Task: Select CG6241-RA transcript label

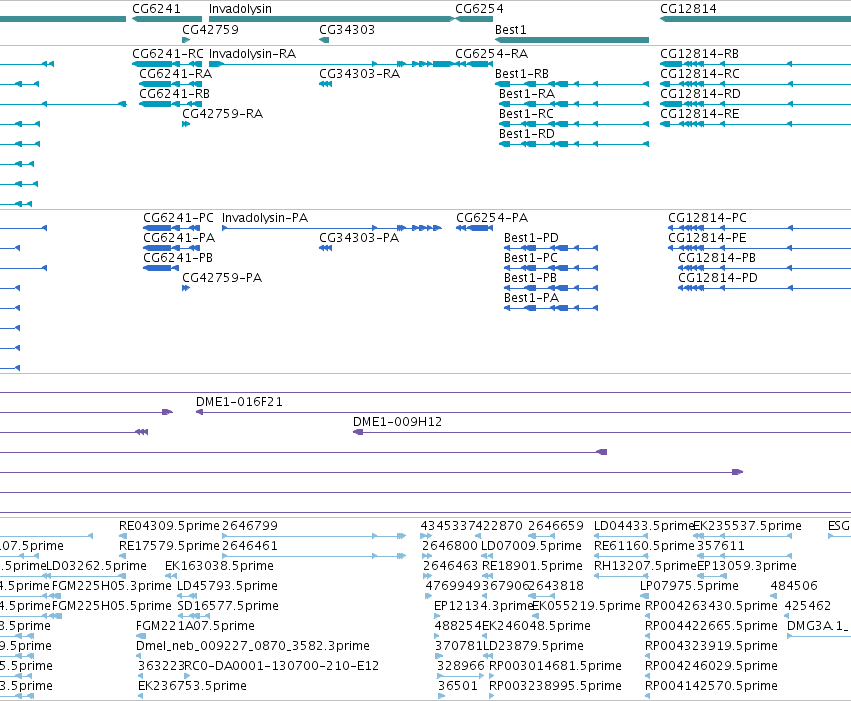Action: click(x=175, y=74)
